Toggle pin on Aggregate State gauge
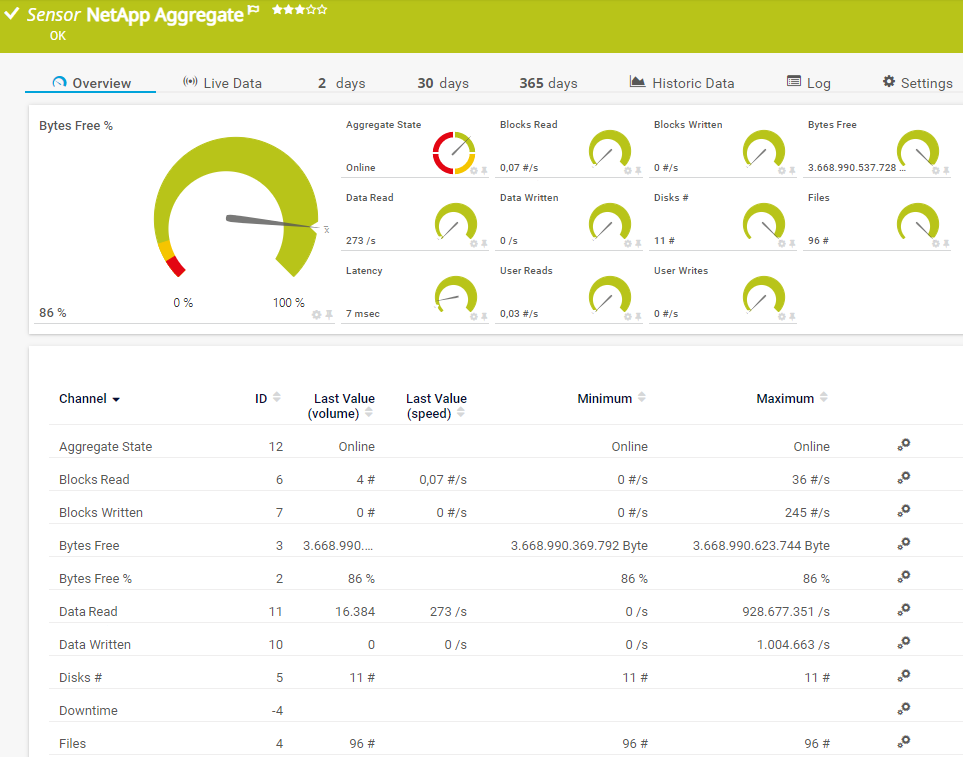The width and height of the screenshot is (963, 757). pos(484,171)
